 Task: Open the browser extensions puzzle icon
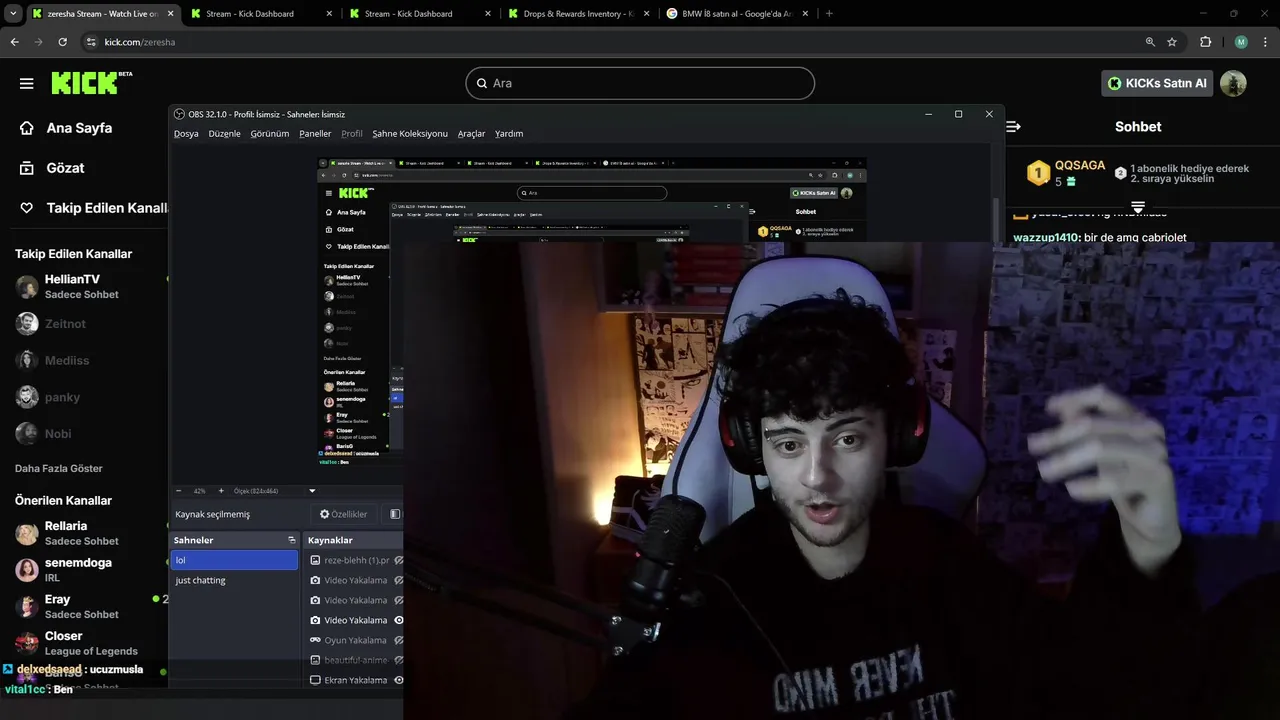coord(1205,42)
